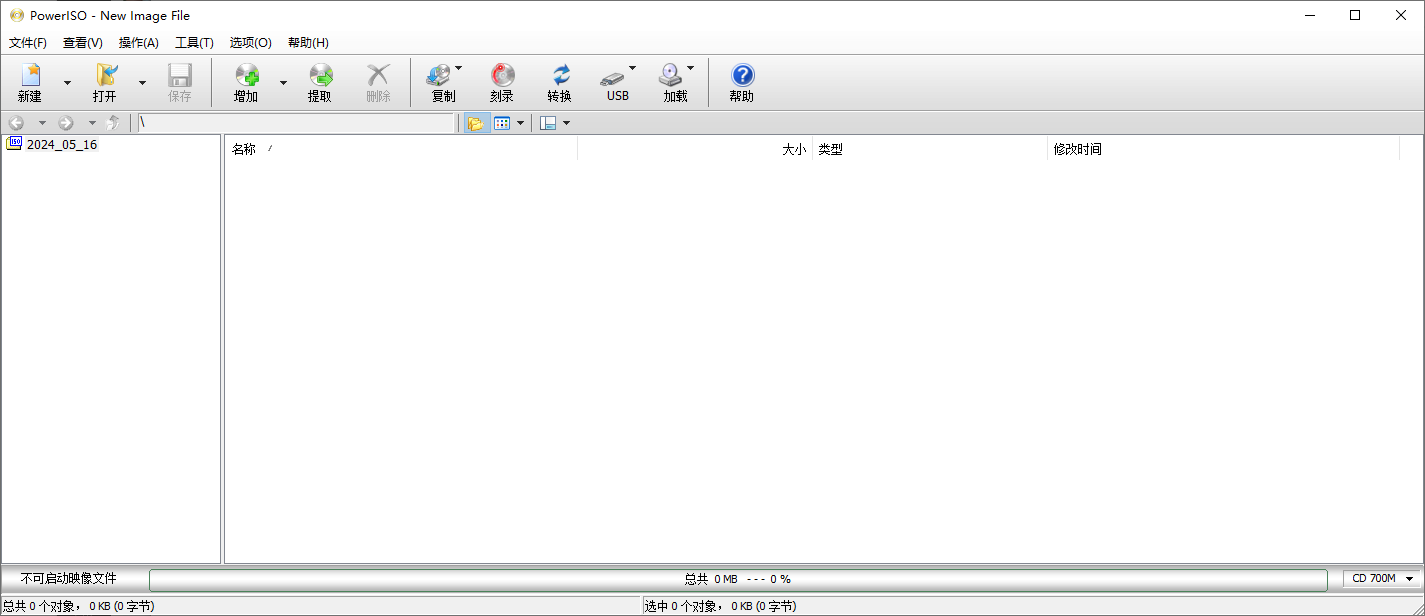Select the 2024_05_16 tree node
This screenshot has height=616, width=1425.
62,144
